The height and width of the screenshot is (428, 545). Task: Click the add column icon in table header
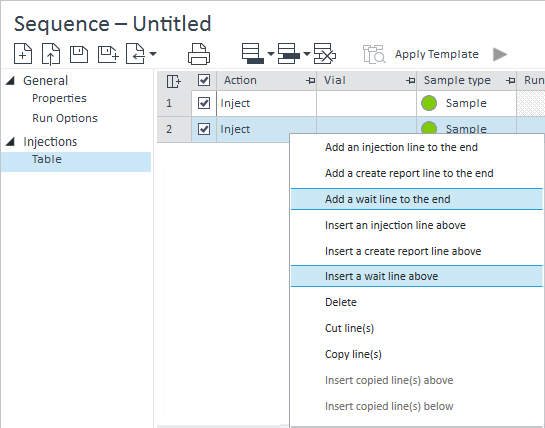173,81
